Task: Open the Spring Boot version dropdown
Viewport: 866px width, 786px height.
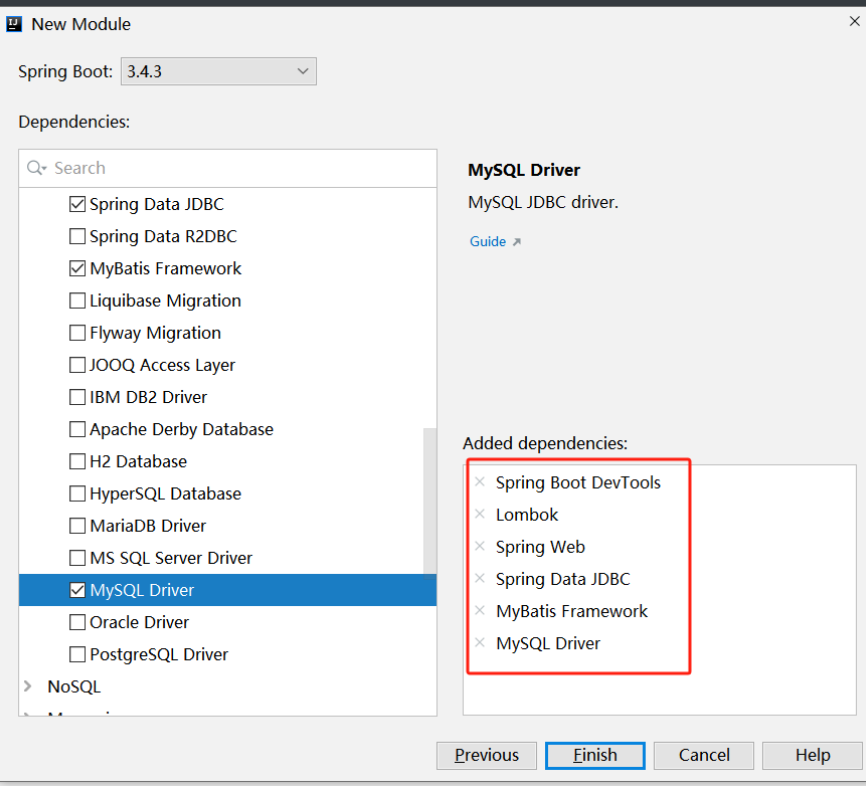Action: [x=219, y=71]
